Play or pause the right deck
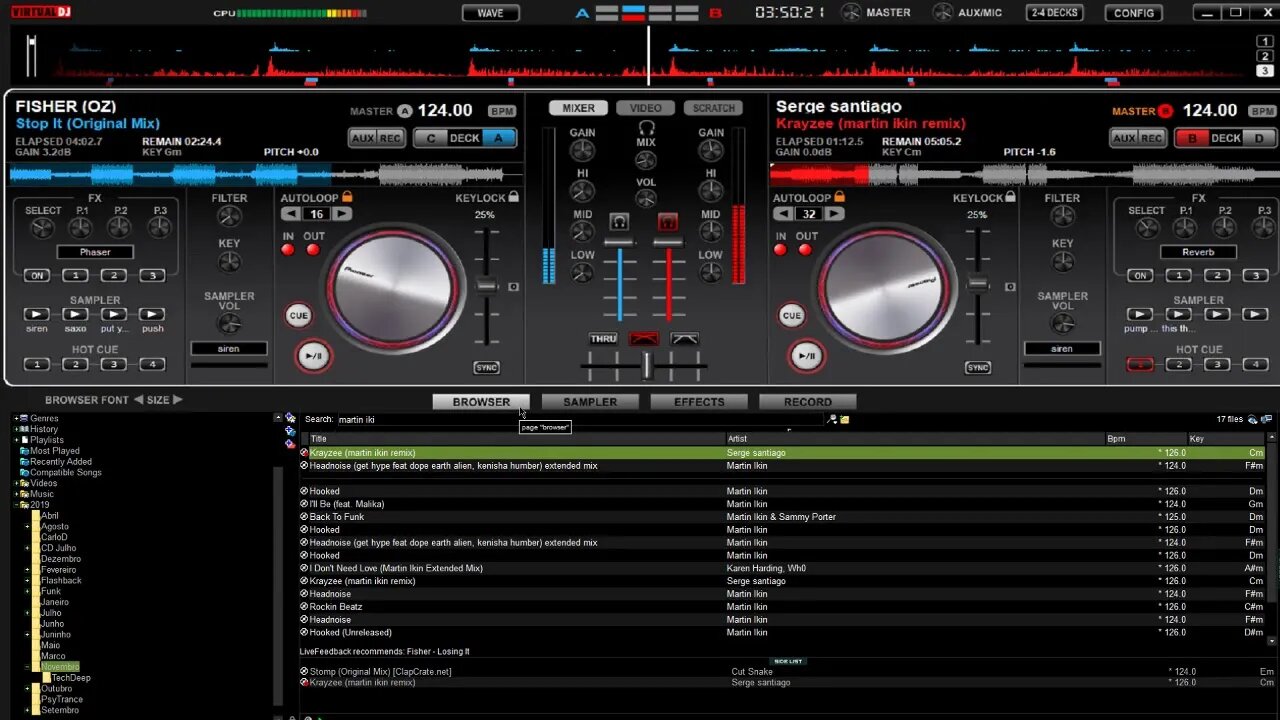The width and height of the screenshot is (1280, 720). tap(806, 355)
